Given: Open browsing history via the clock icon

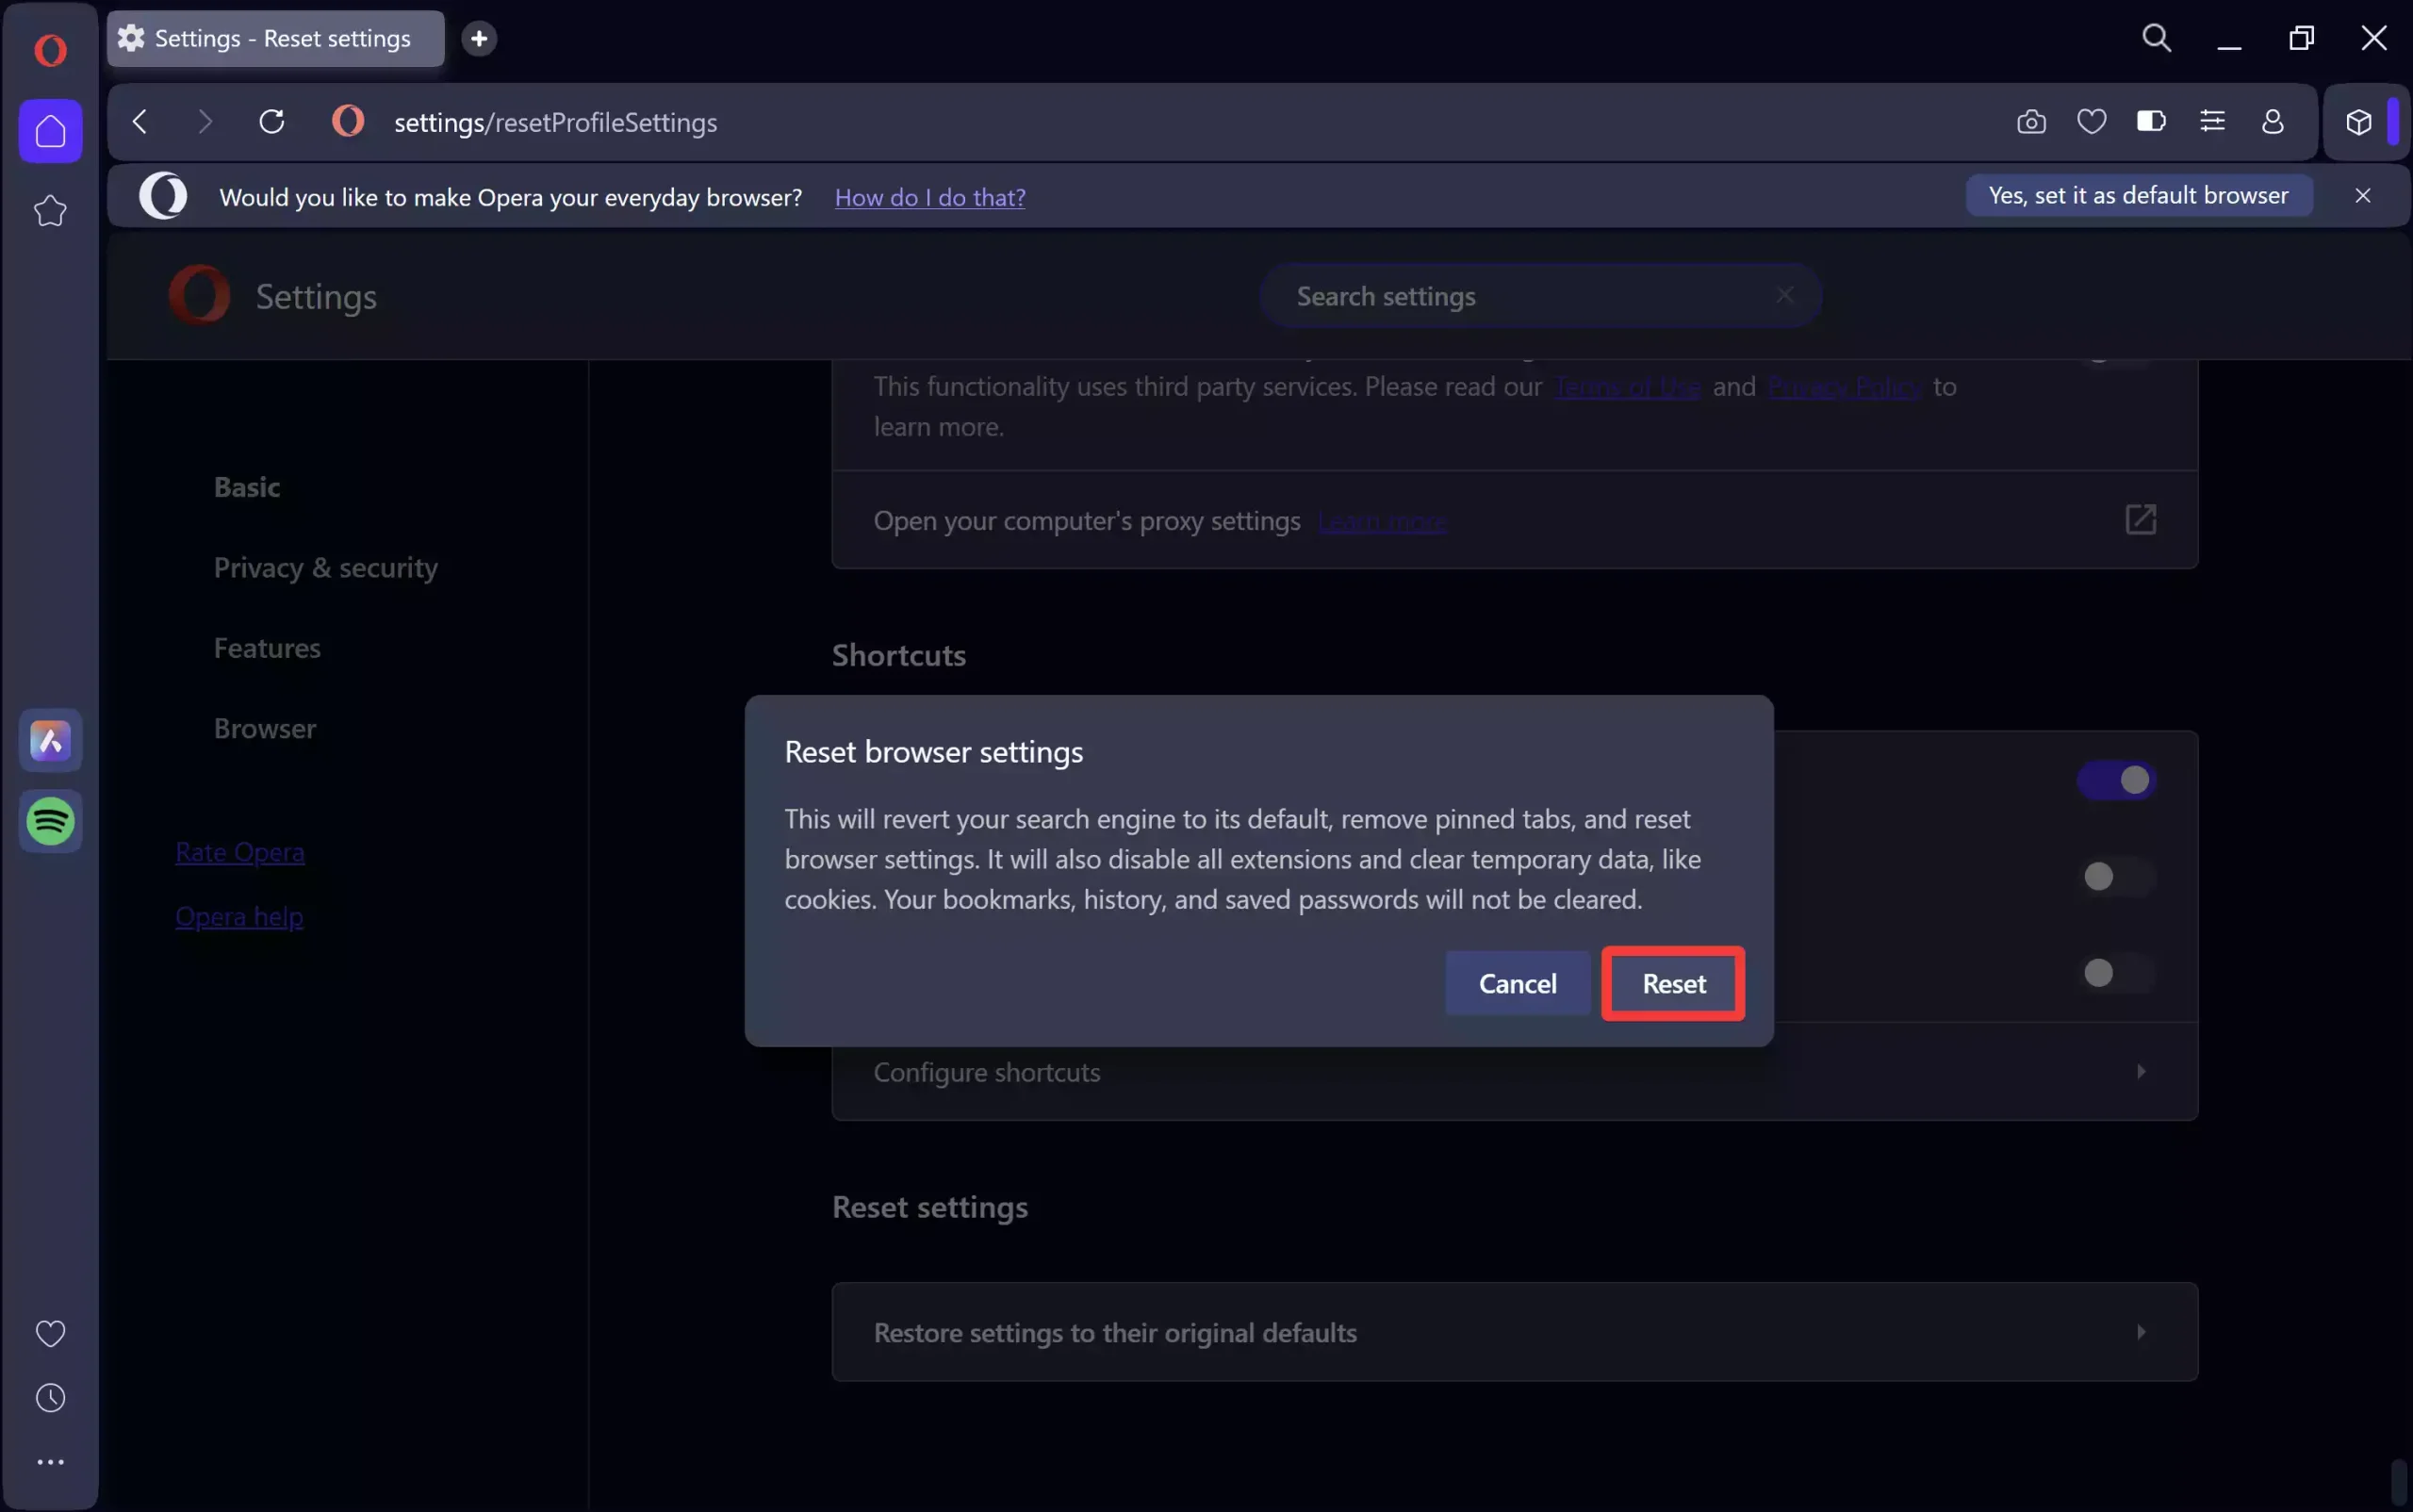Looking at the screenshot, I should tap(50, 1397).
